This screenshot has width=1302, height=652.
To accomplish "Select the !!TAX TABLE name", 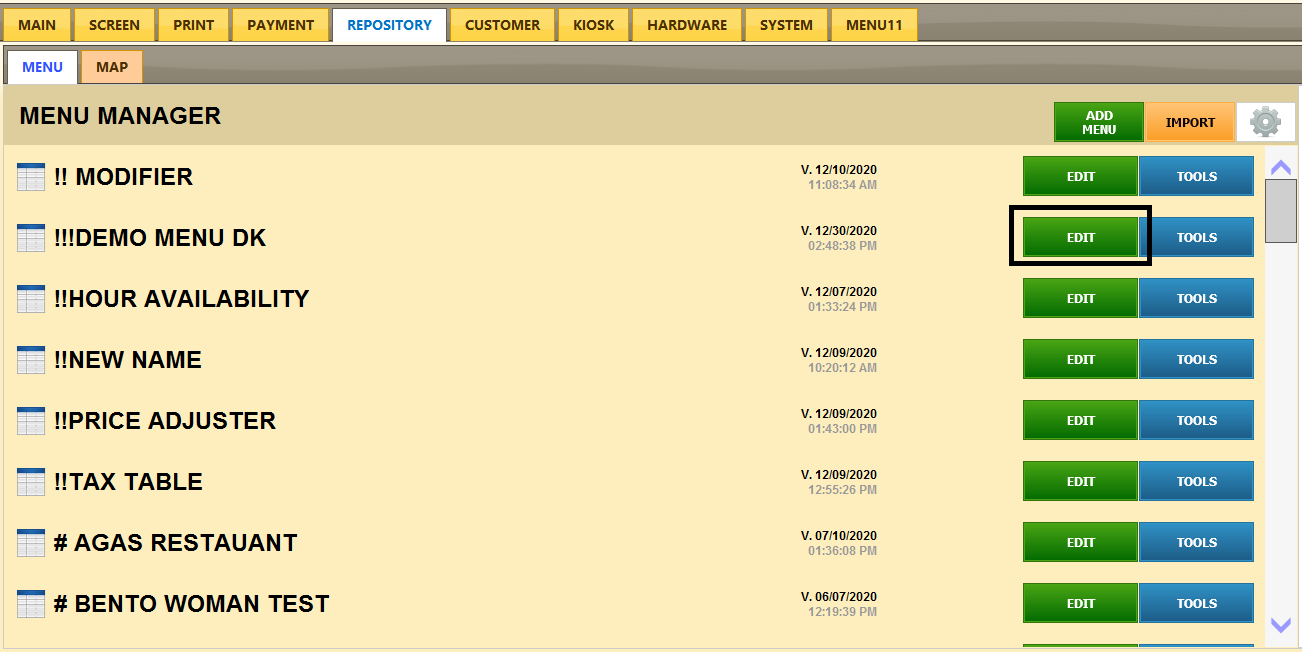I will pos(128,482).
